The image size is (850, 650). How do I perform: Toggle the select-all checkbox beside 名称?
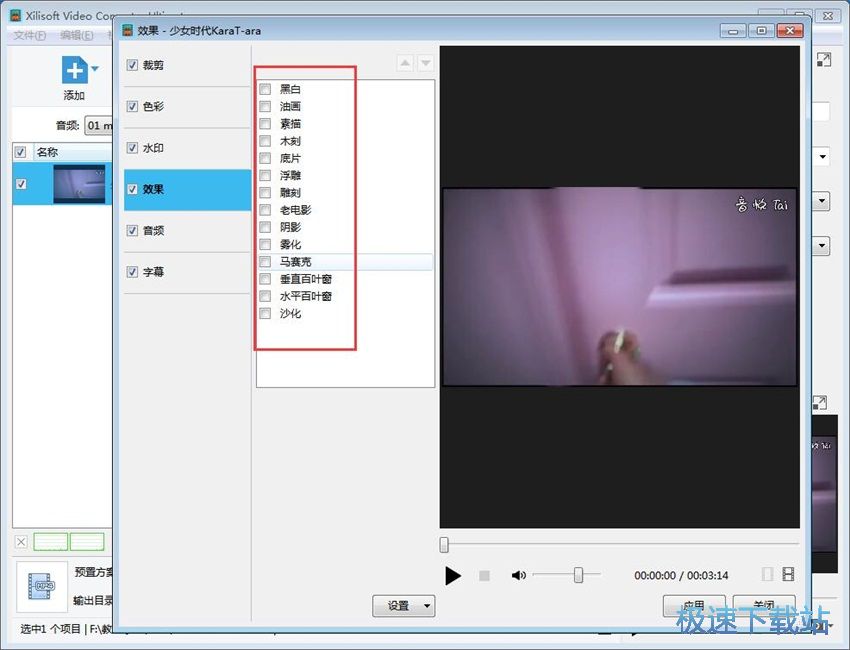click(21, 152)
